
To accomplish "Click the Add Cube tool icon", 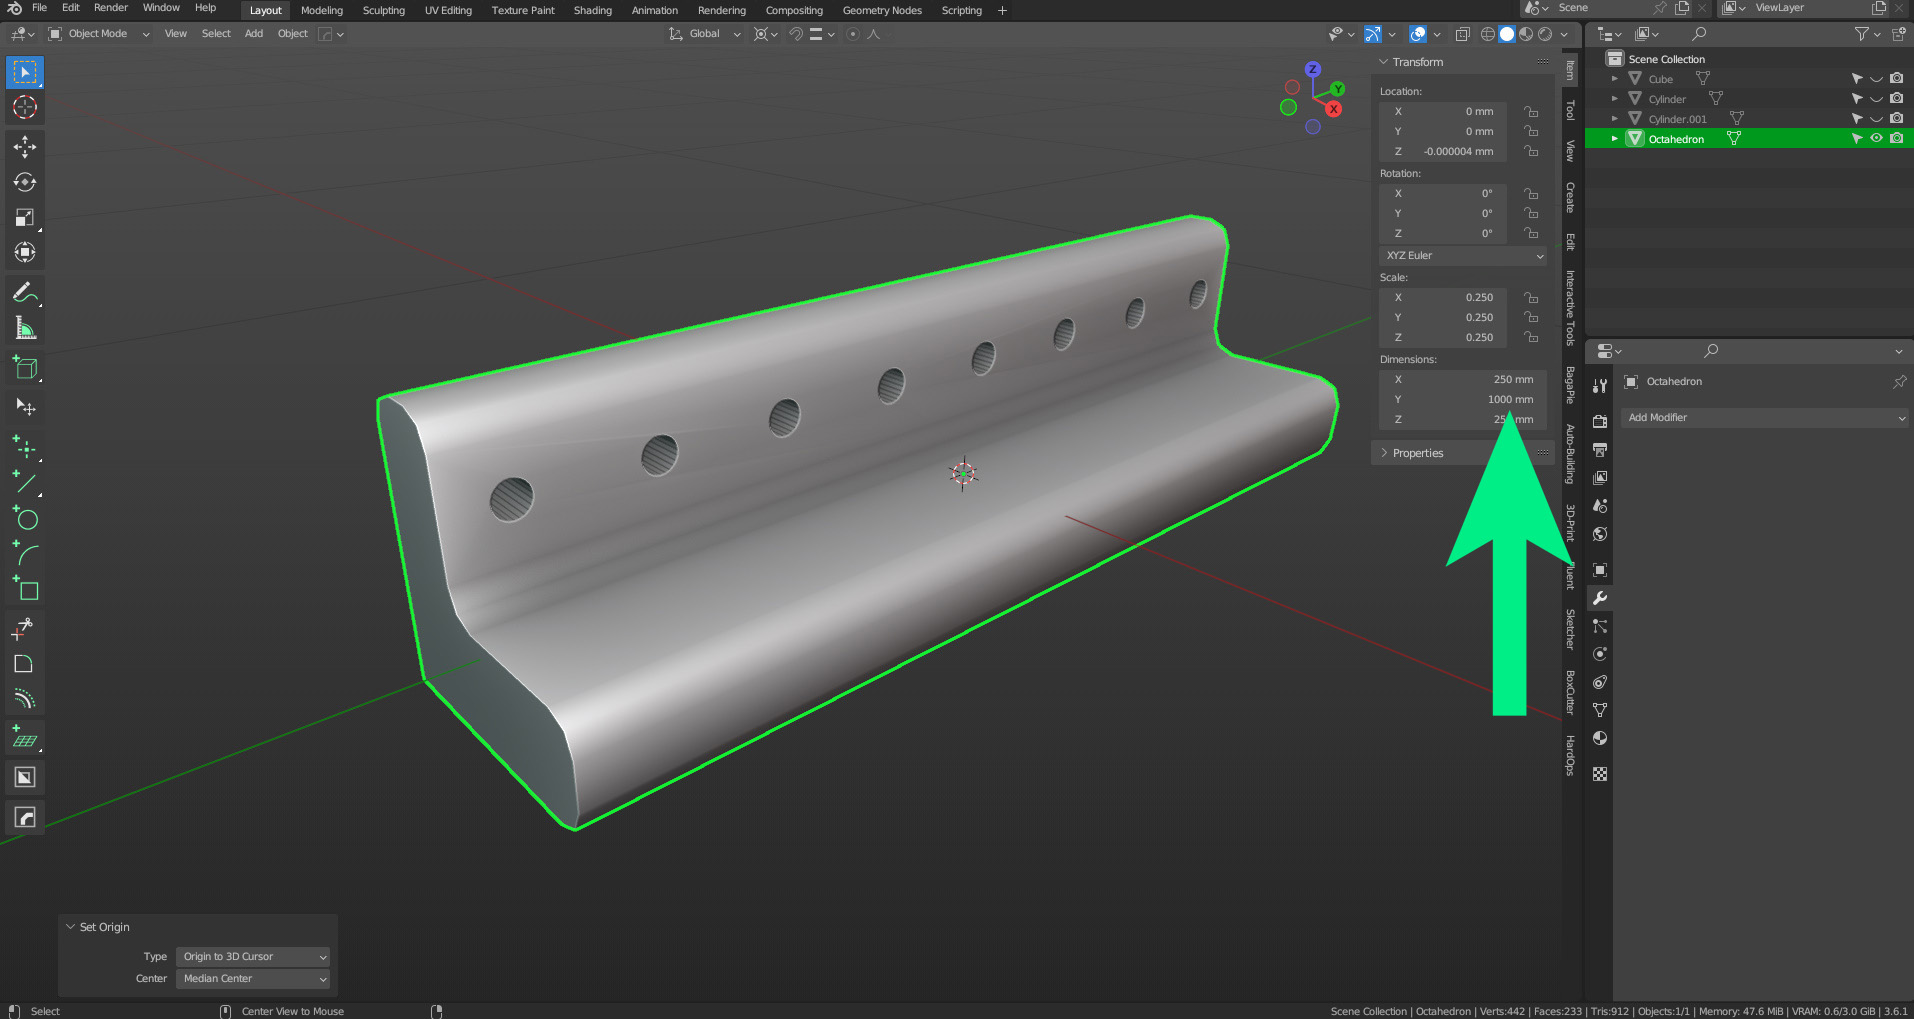I will [x=25, y=368].
